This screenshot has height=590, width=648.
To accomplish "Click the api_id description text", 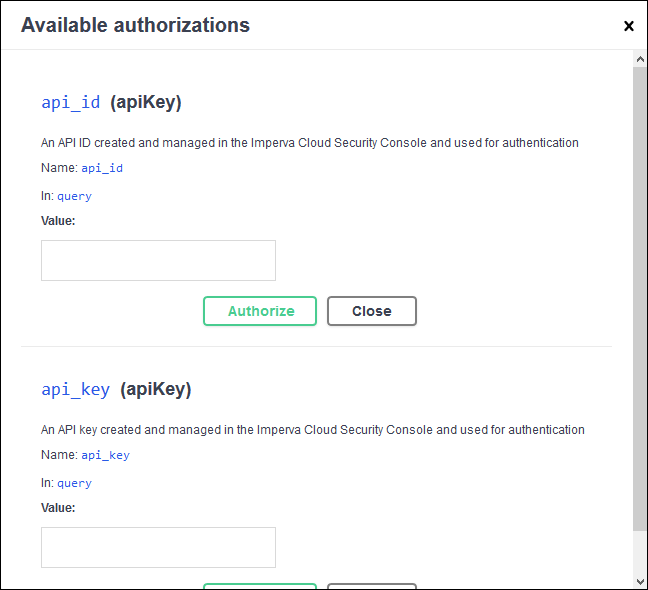I will coord(310,143).
